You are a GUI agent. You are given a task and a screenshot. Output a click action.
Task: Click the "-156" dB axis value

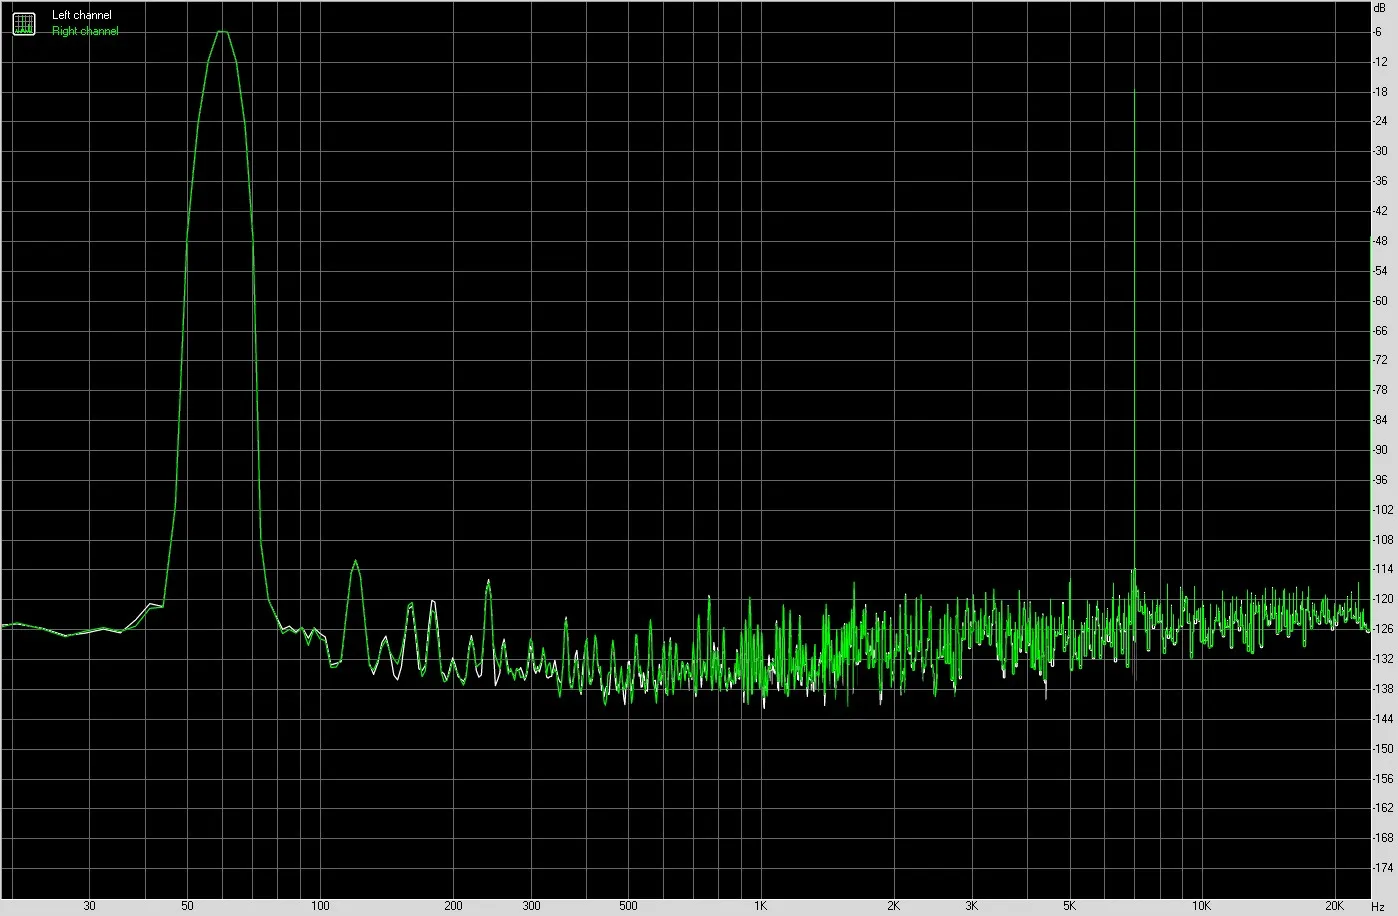click(x=1383, y=778)
